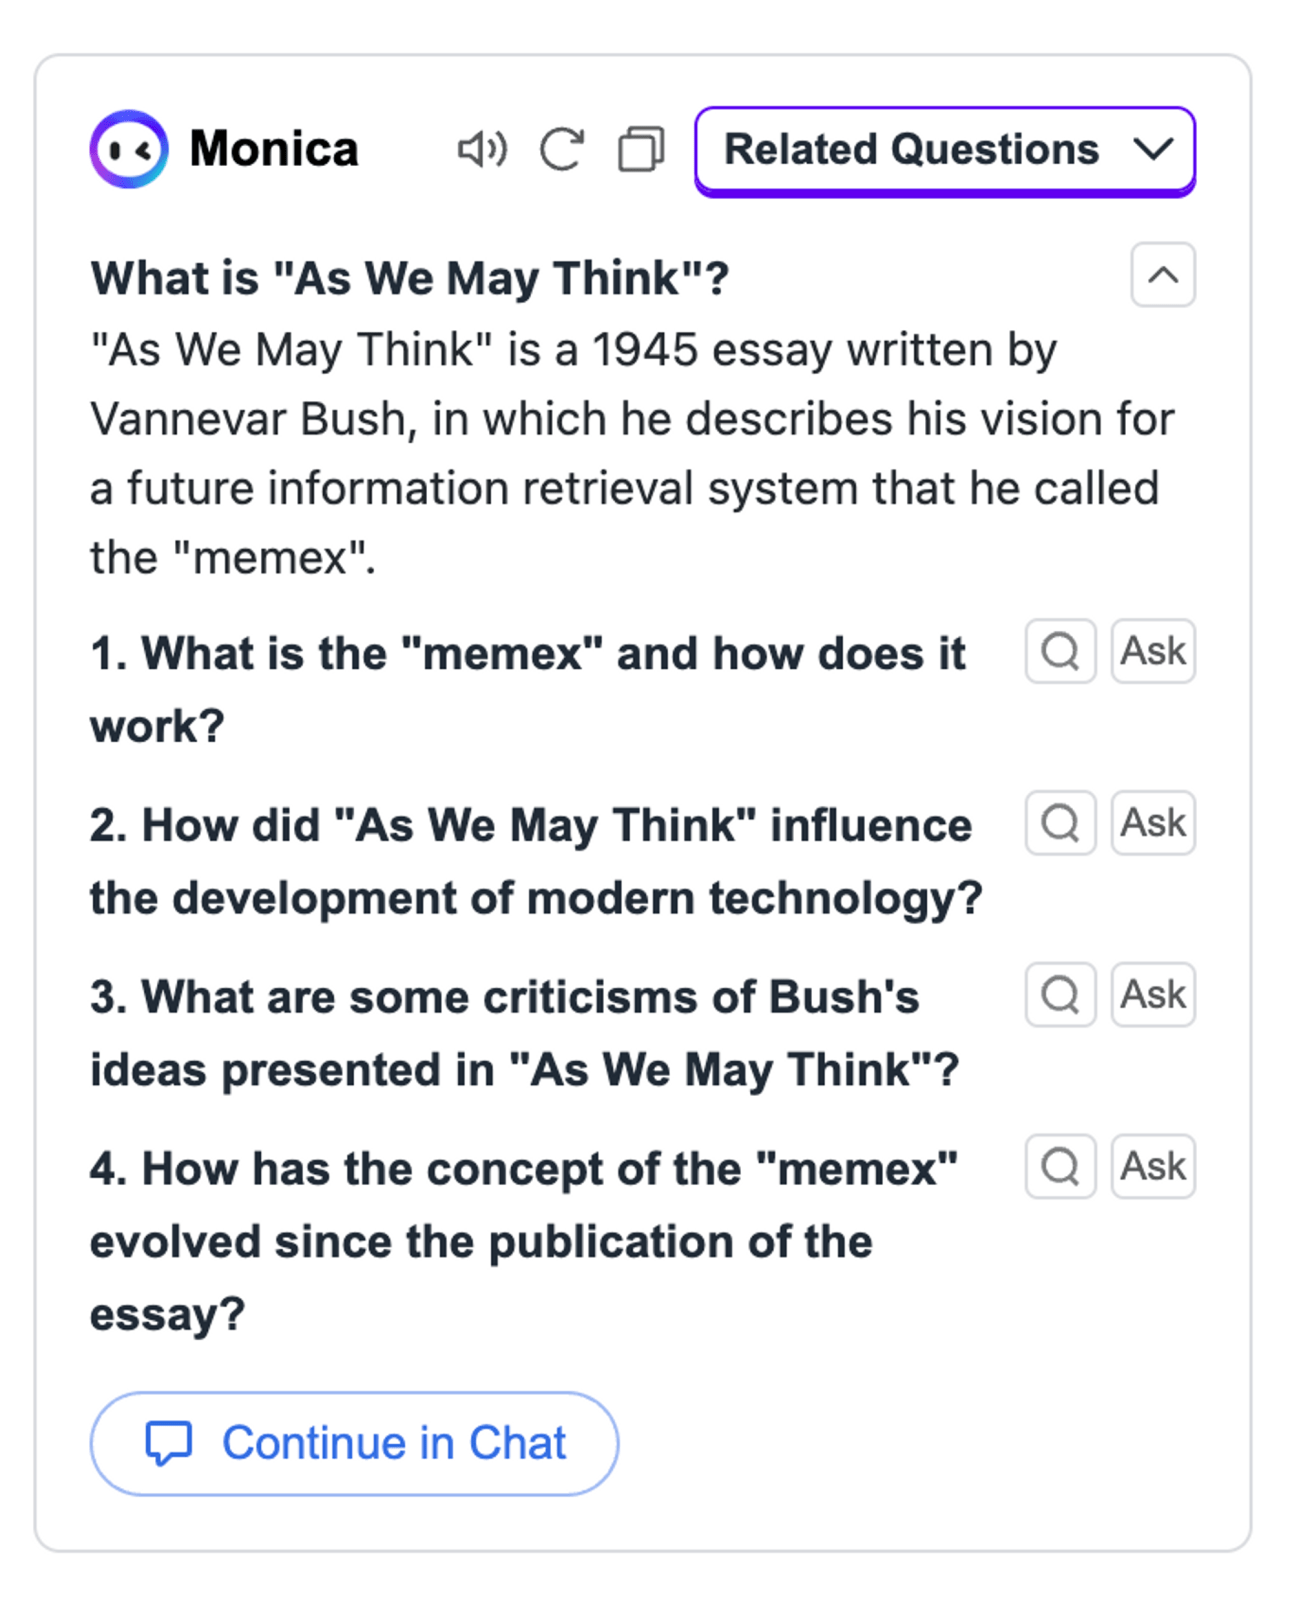Ask about how the memex works
This screenshot has width=1292, height=1599.
coord(1152,652)
